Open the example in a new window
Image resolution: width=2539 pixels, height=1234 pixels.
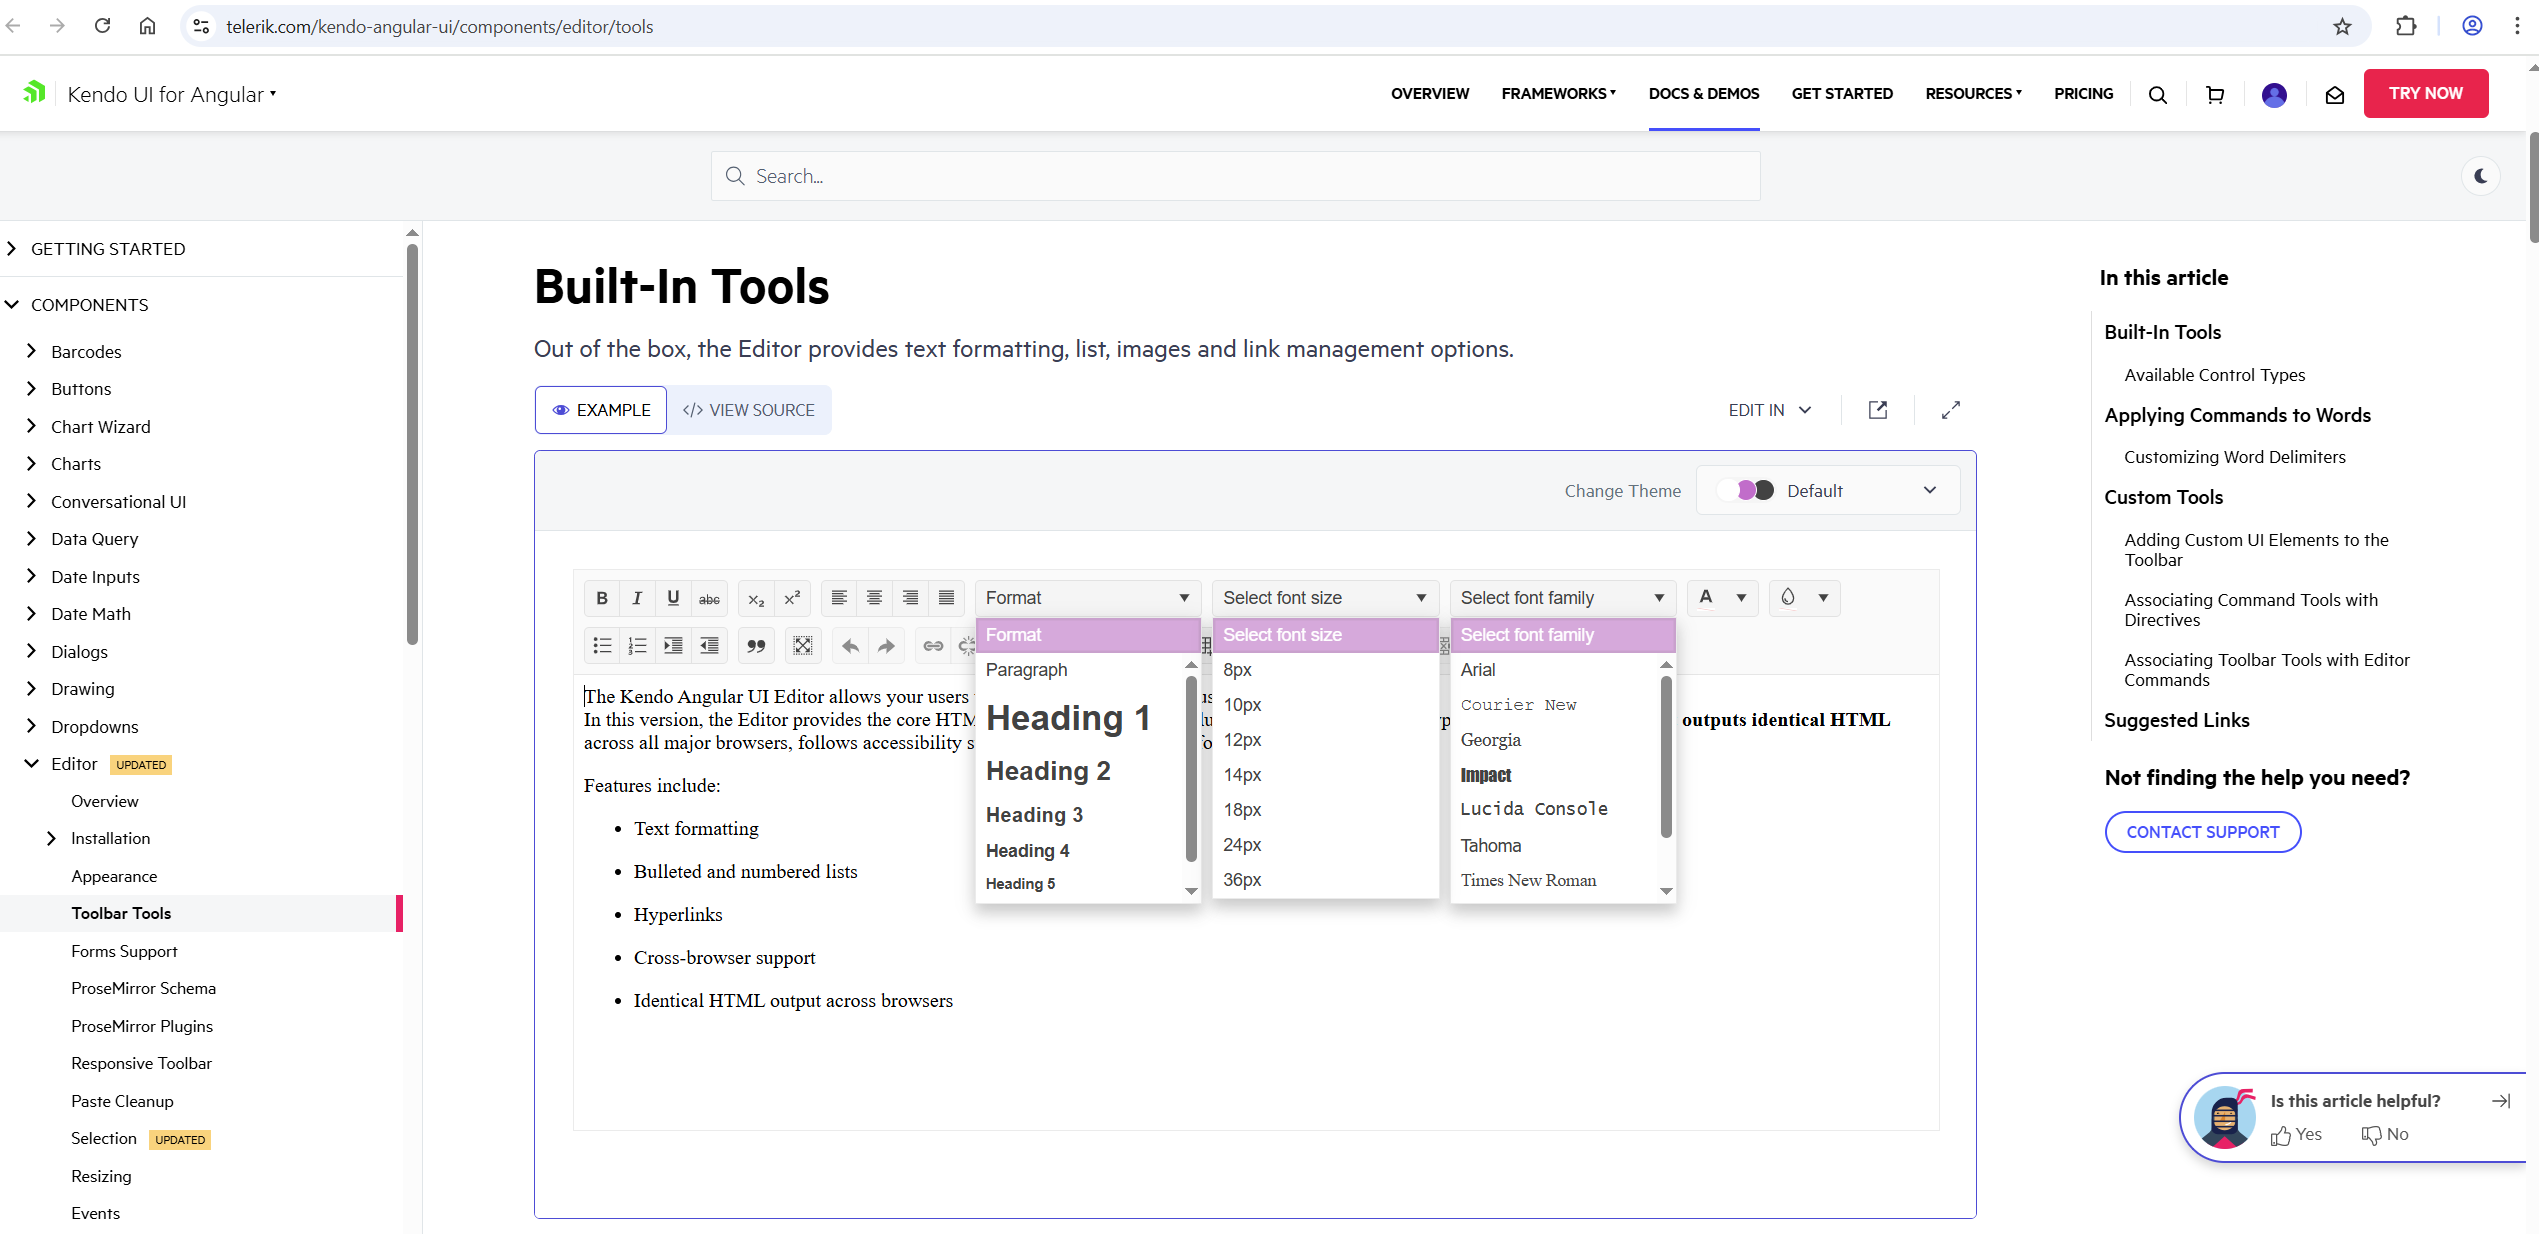point(1878,410)
